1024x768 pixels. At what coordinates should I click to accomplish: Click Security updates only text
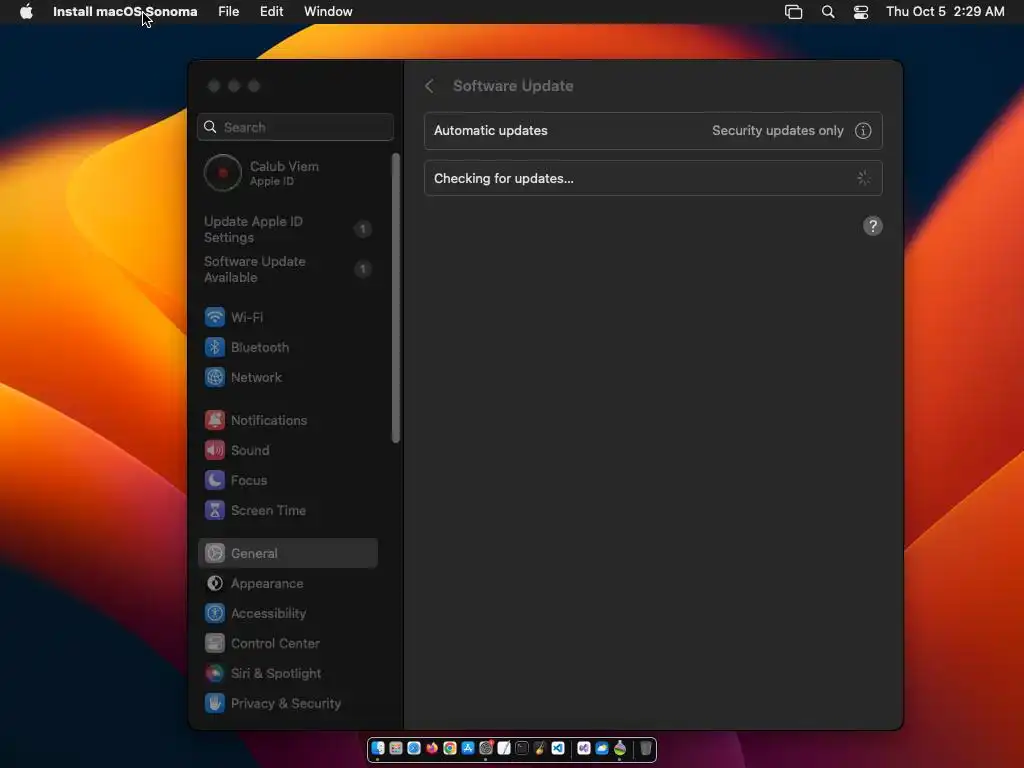pos(778,131)
